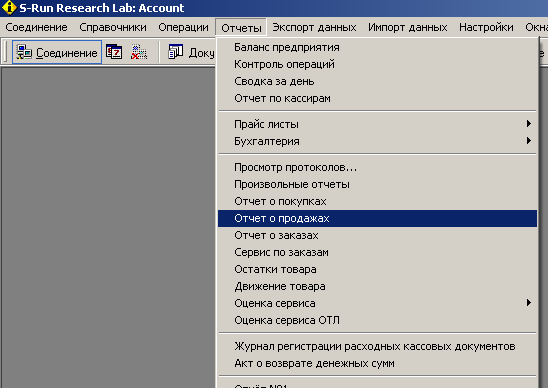548x388 pixels.
Task: Open Остатки товара report
Action: click(377, 270)
